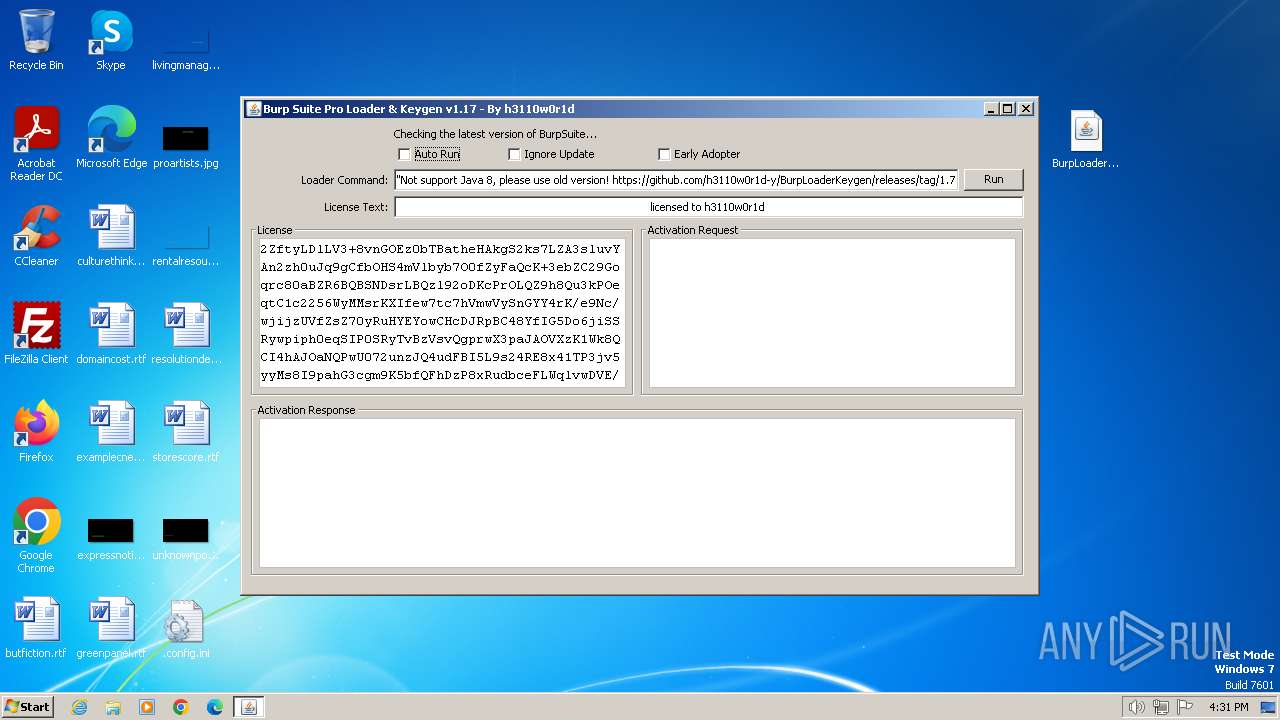This screenshot has height=720, width=1280.
Task: Click inside the License text area
Action: pyautogui.click(x=440, y=312)
